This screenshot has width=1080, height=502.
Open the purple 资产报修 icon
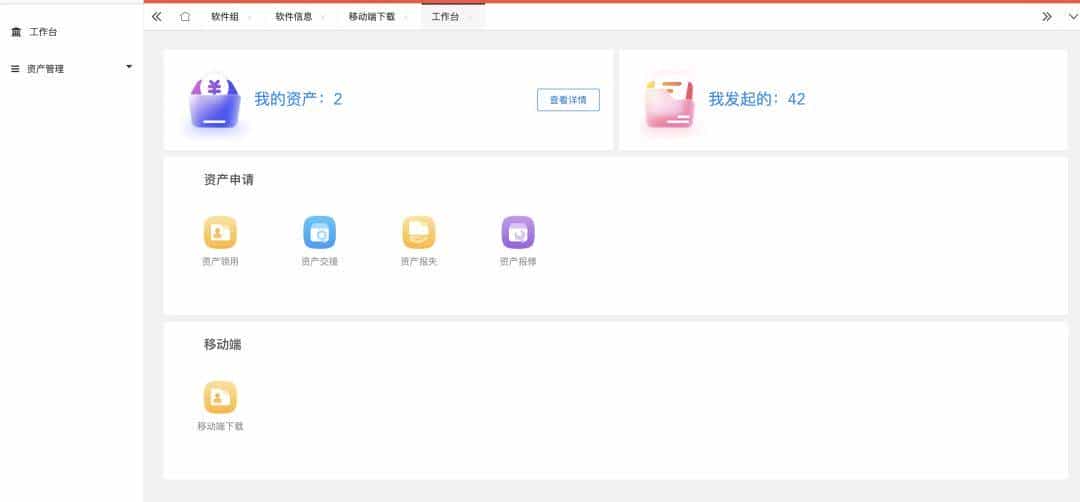518,232
